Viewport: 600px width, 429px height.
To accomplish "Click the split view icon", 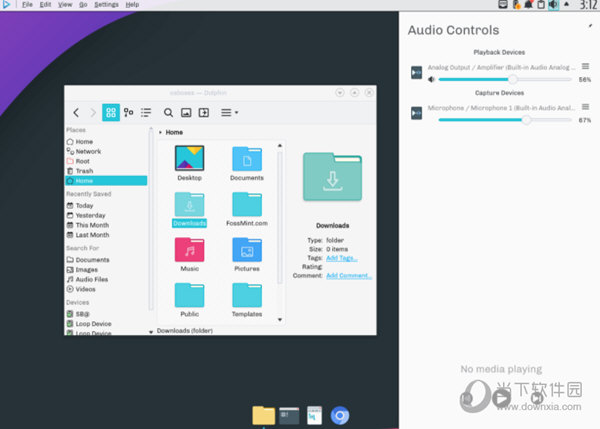I will click(204, 113).
